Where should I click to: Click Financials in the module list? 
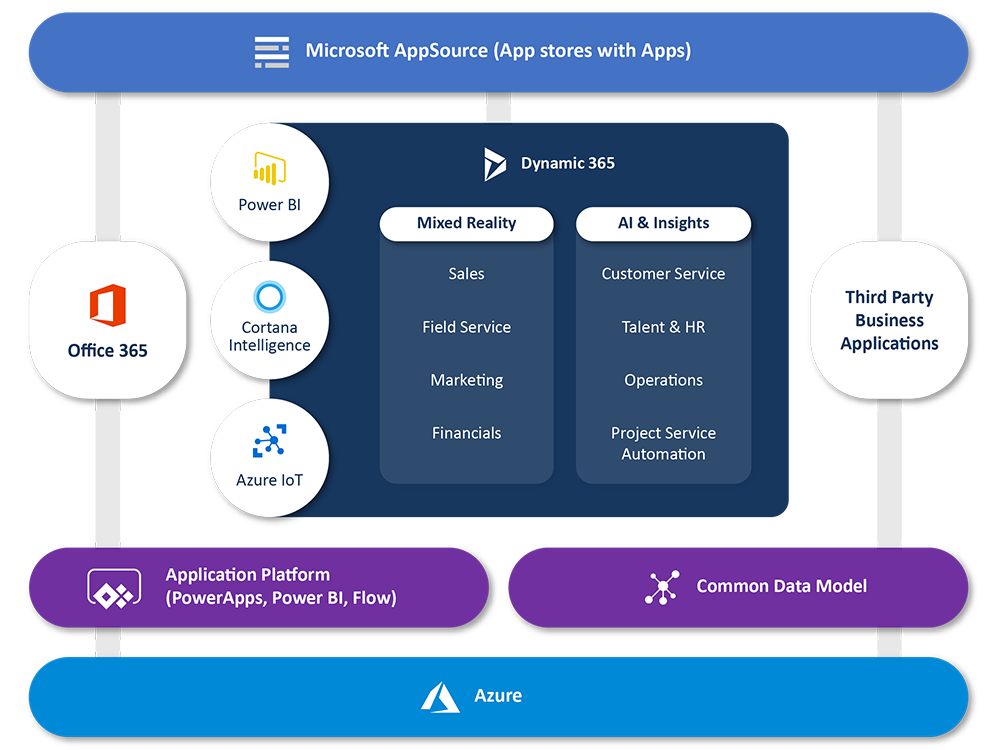(466, 433)
